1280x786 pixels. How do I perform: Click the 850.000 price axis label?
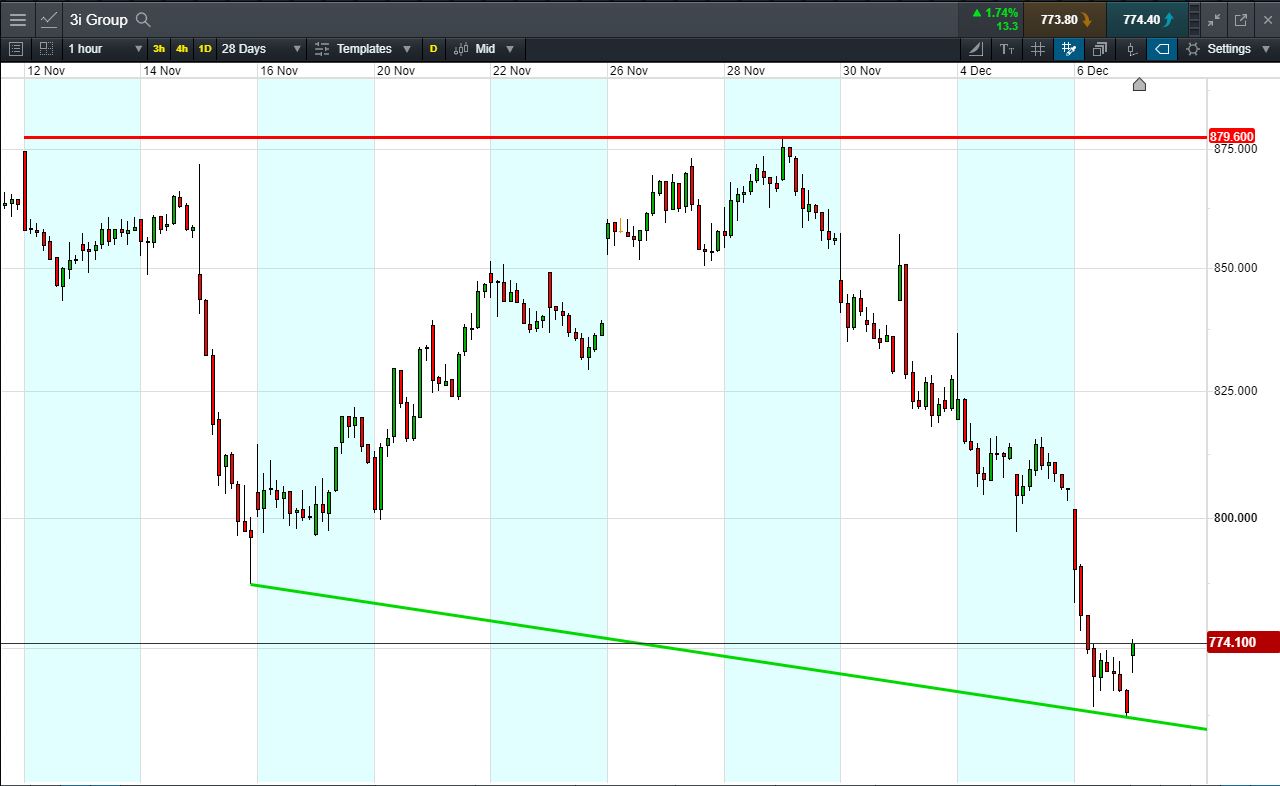[1235, 268]
